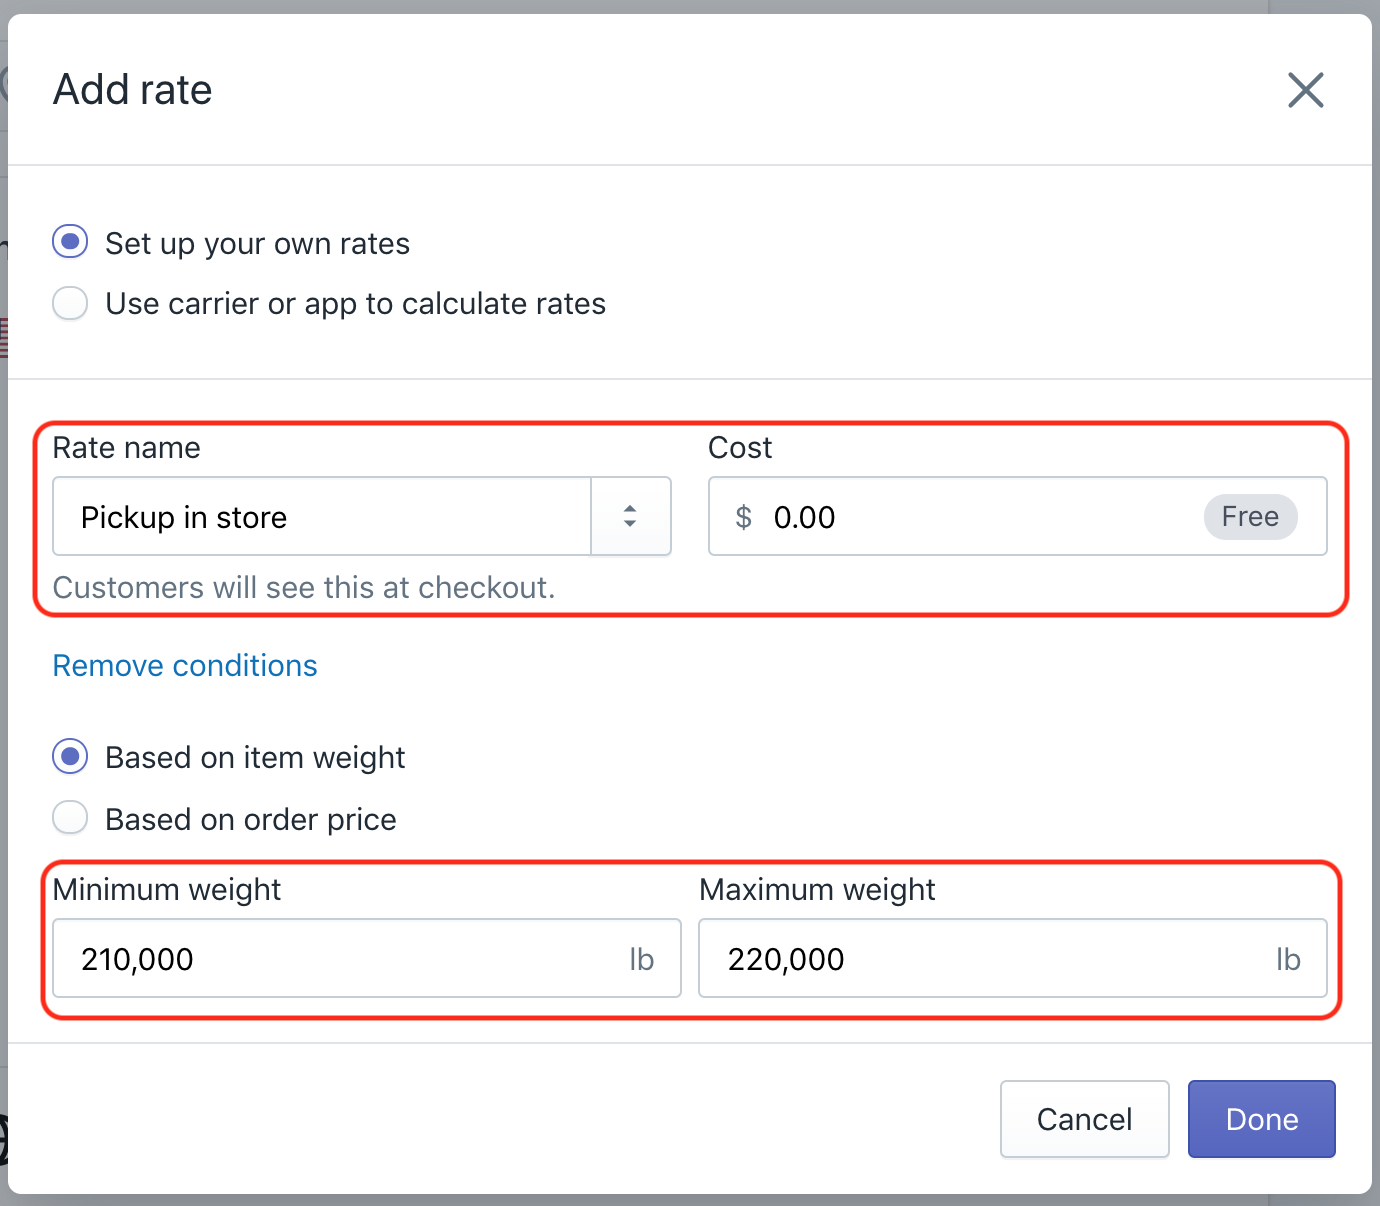This screenshot has width=1380, height=1206.
Task: Select 'Based on item weight' condition
Action: 70,757
